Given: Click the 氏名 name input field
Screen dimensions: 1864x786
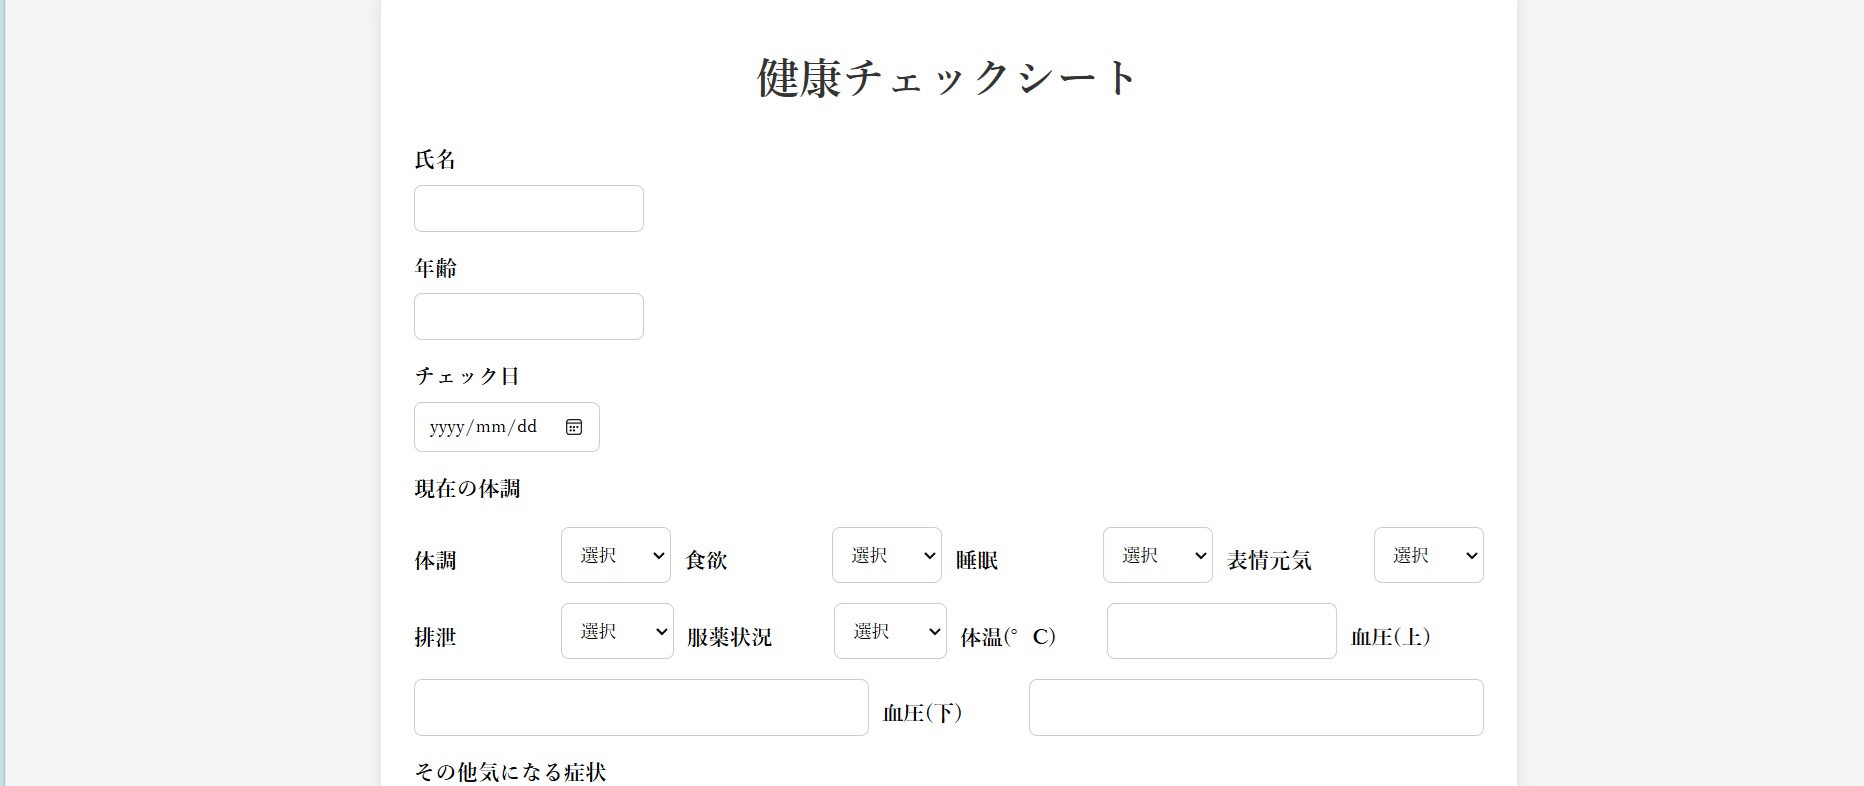Looking at the screenshot, I should (x=528, y=208).
